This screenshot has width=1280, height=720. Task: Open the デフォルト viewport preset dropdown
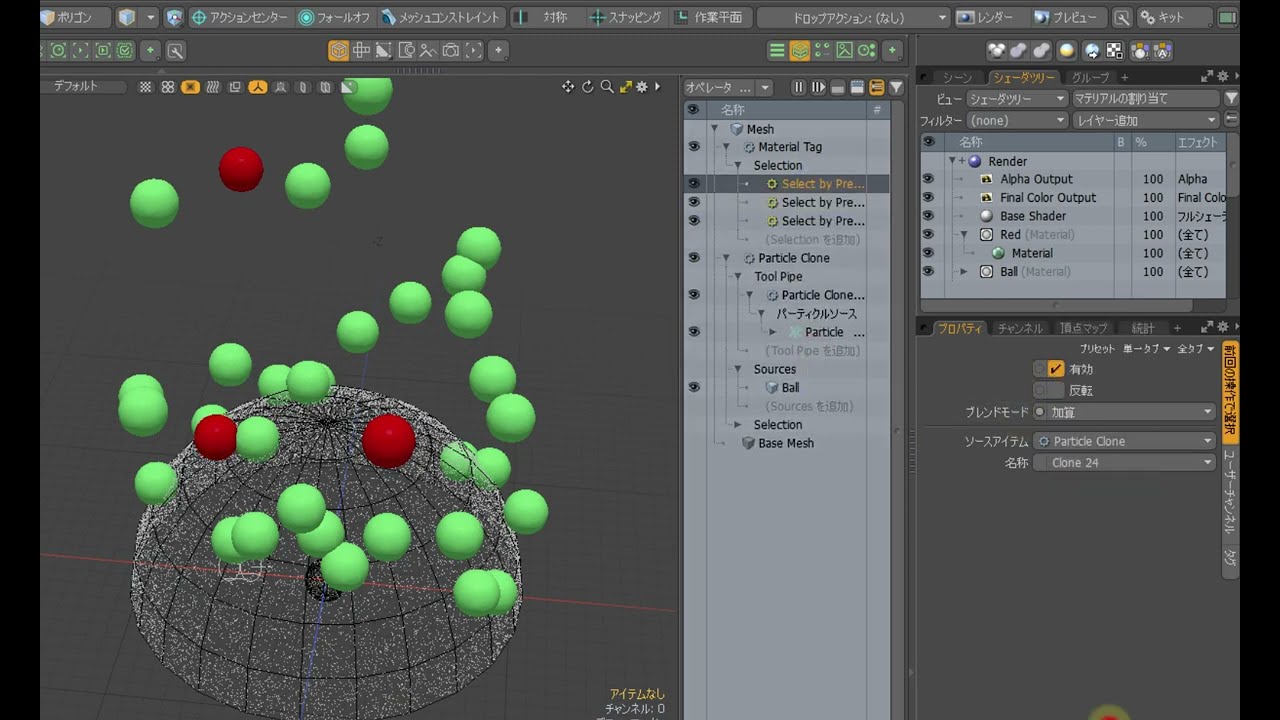click(85, 87)
